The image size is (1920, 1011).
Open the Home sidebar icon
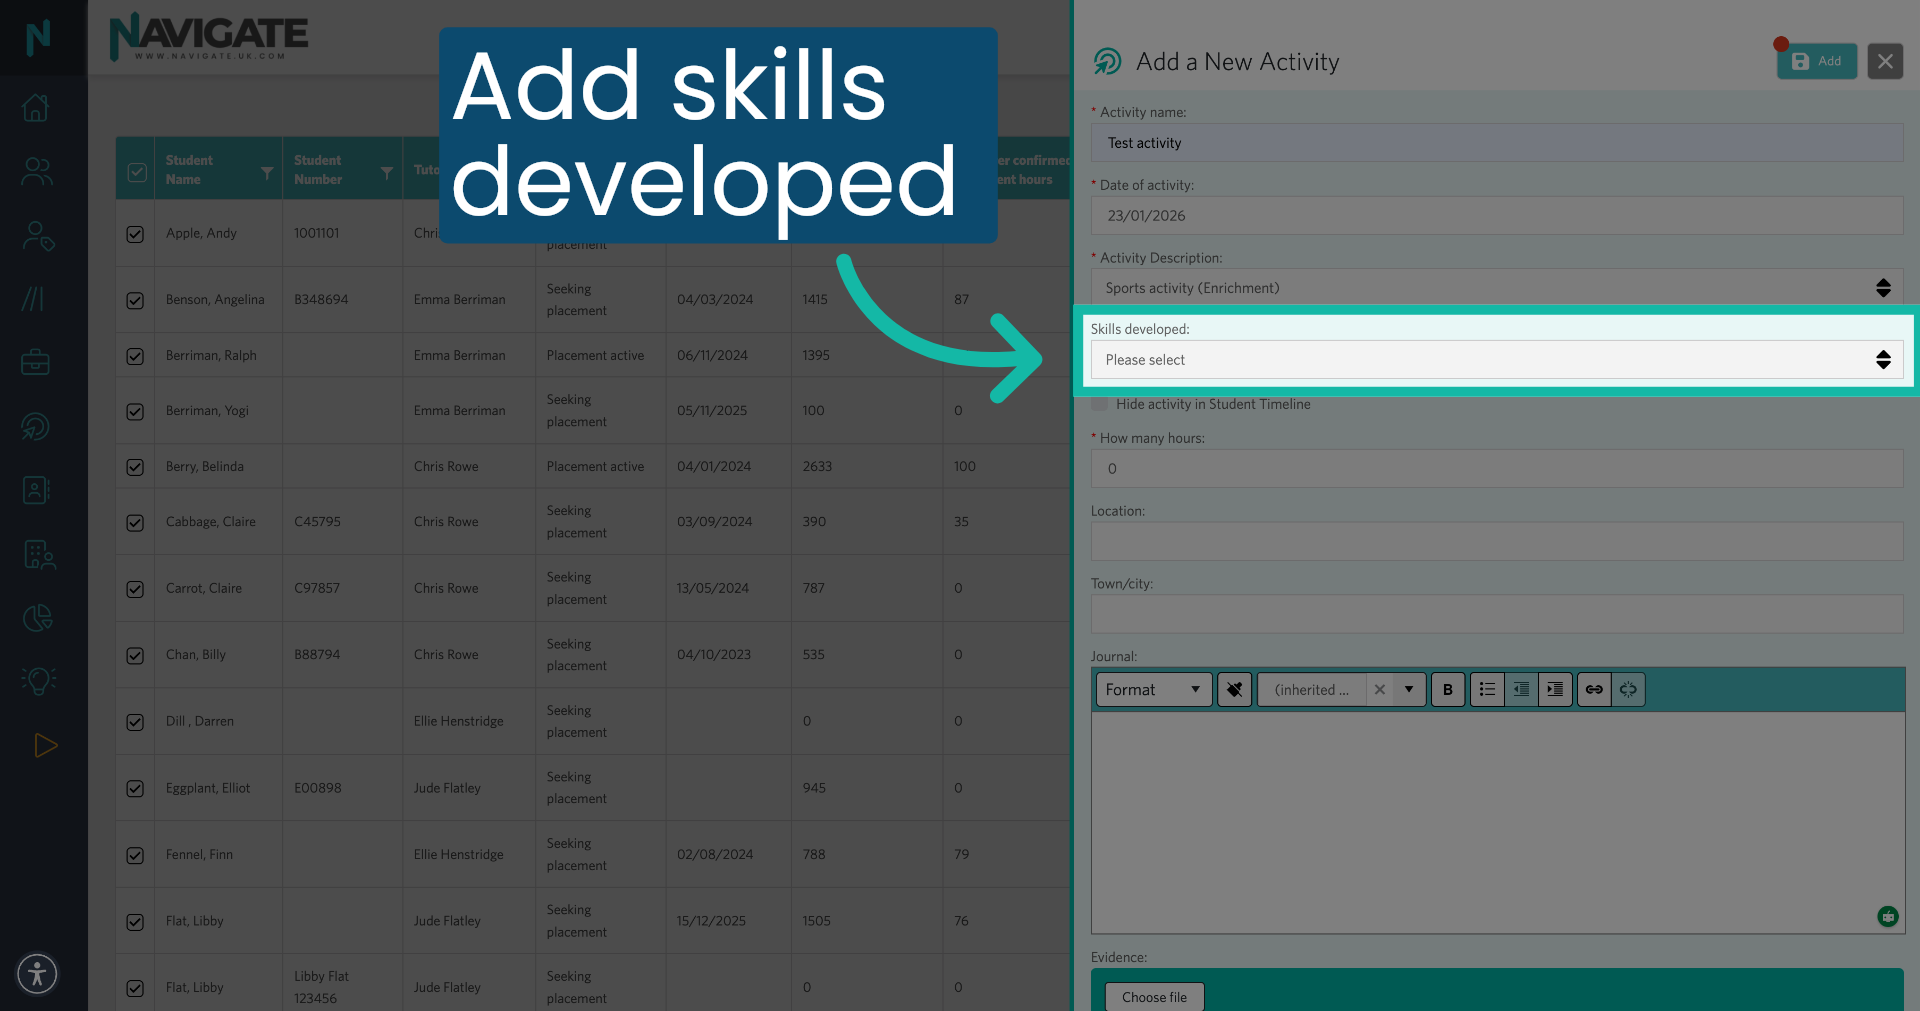point(37,107)
